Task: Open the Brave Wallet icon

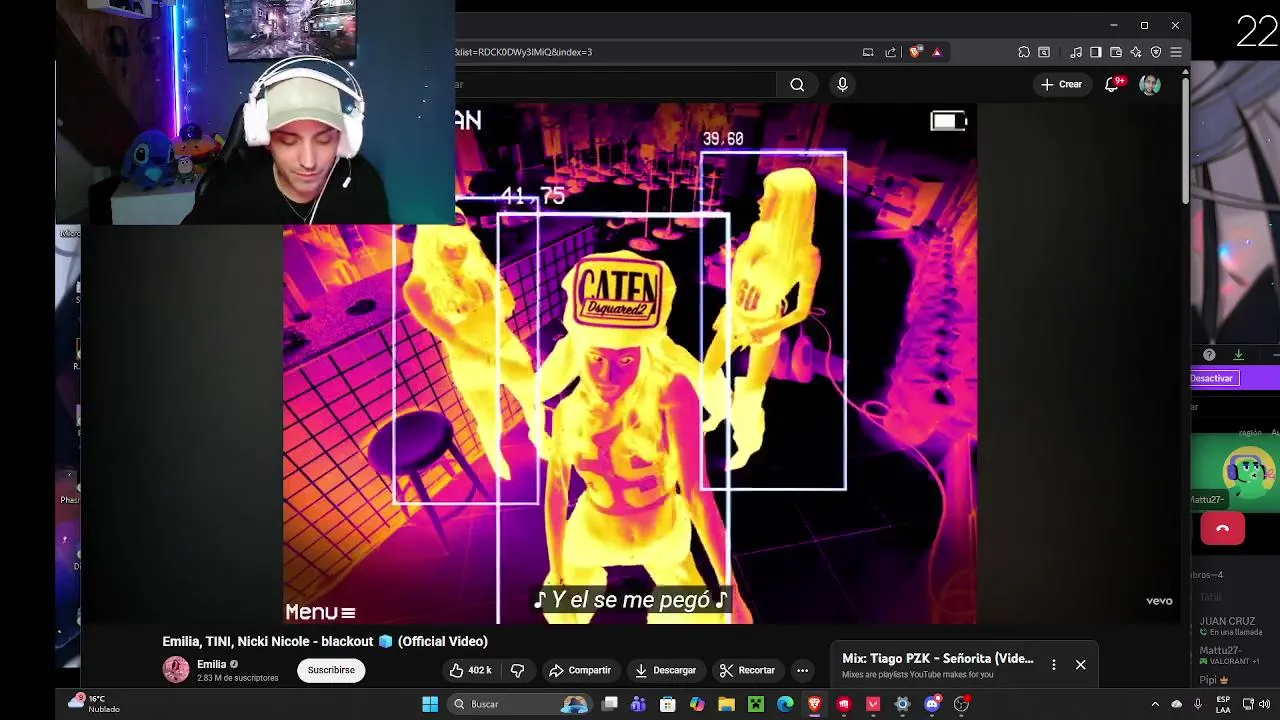Action: [x=1116, y=52]
